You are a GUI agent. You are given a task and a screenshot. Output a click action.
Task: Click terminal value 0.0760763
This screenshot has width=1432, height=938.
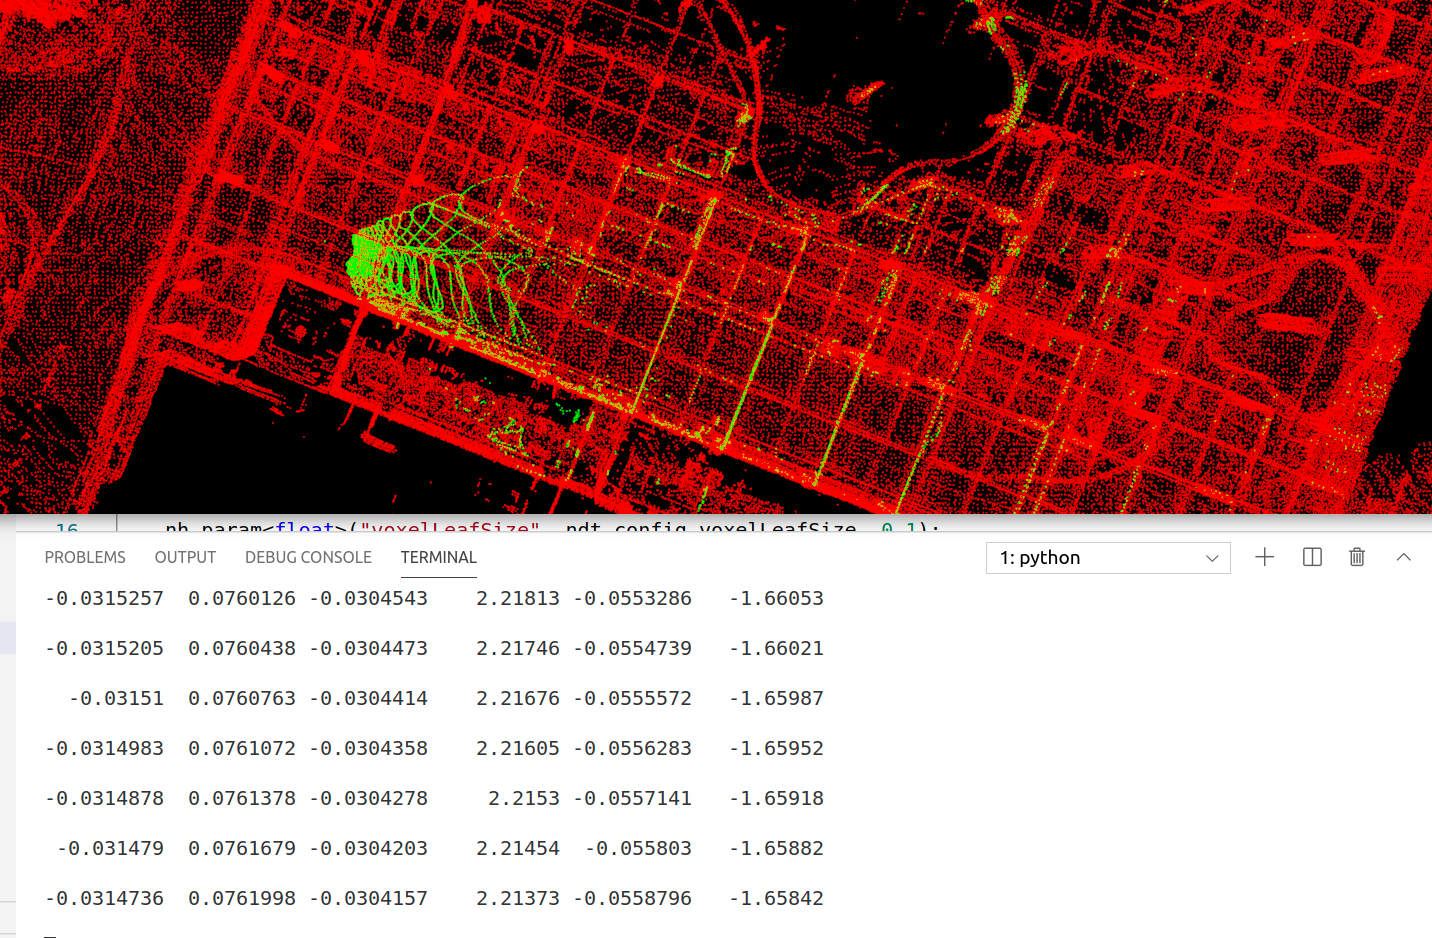pyautogui.click(x=242, y=698)
